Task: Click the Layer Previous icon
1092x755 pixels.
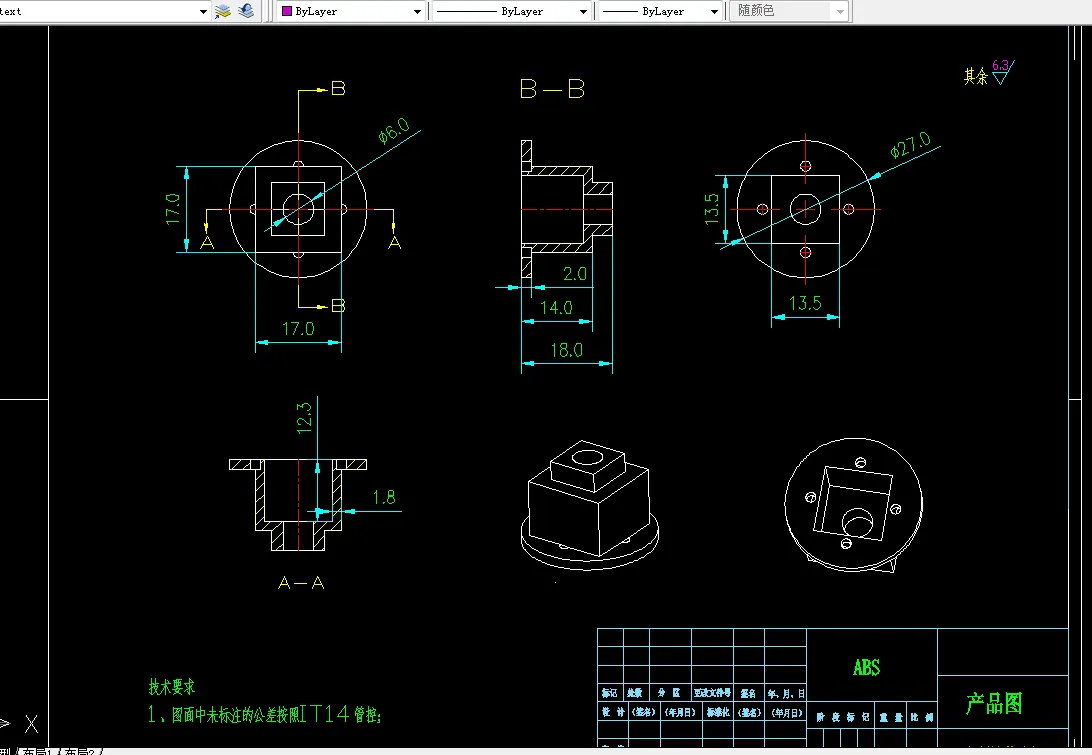Action: pos(246,11)
